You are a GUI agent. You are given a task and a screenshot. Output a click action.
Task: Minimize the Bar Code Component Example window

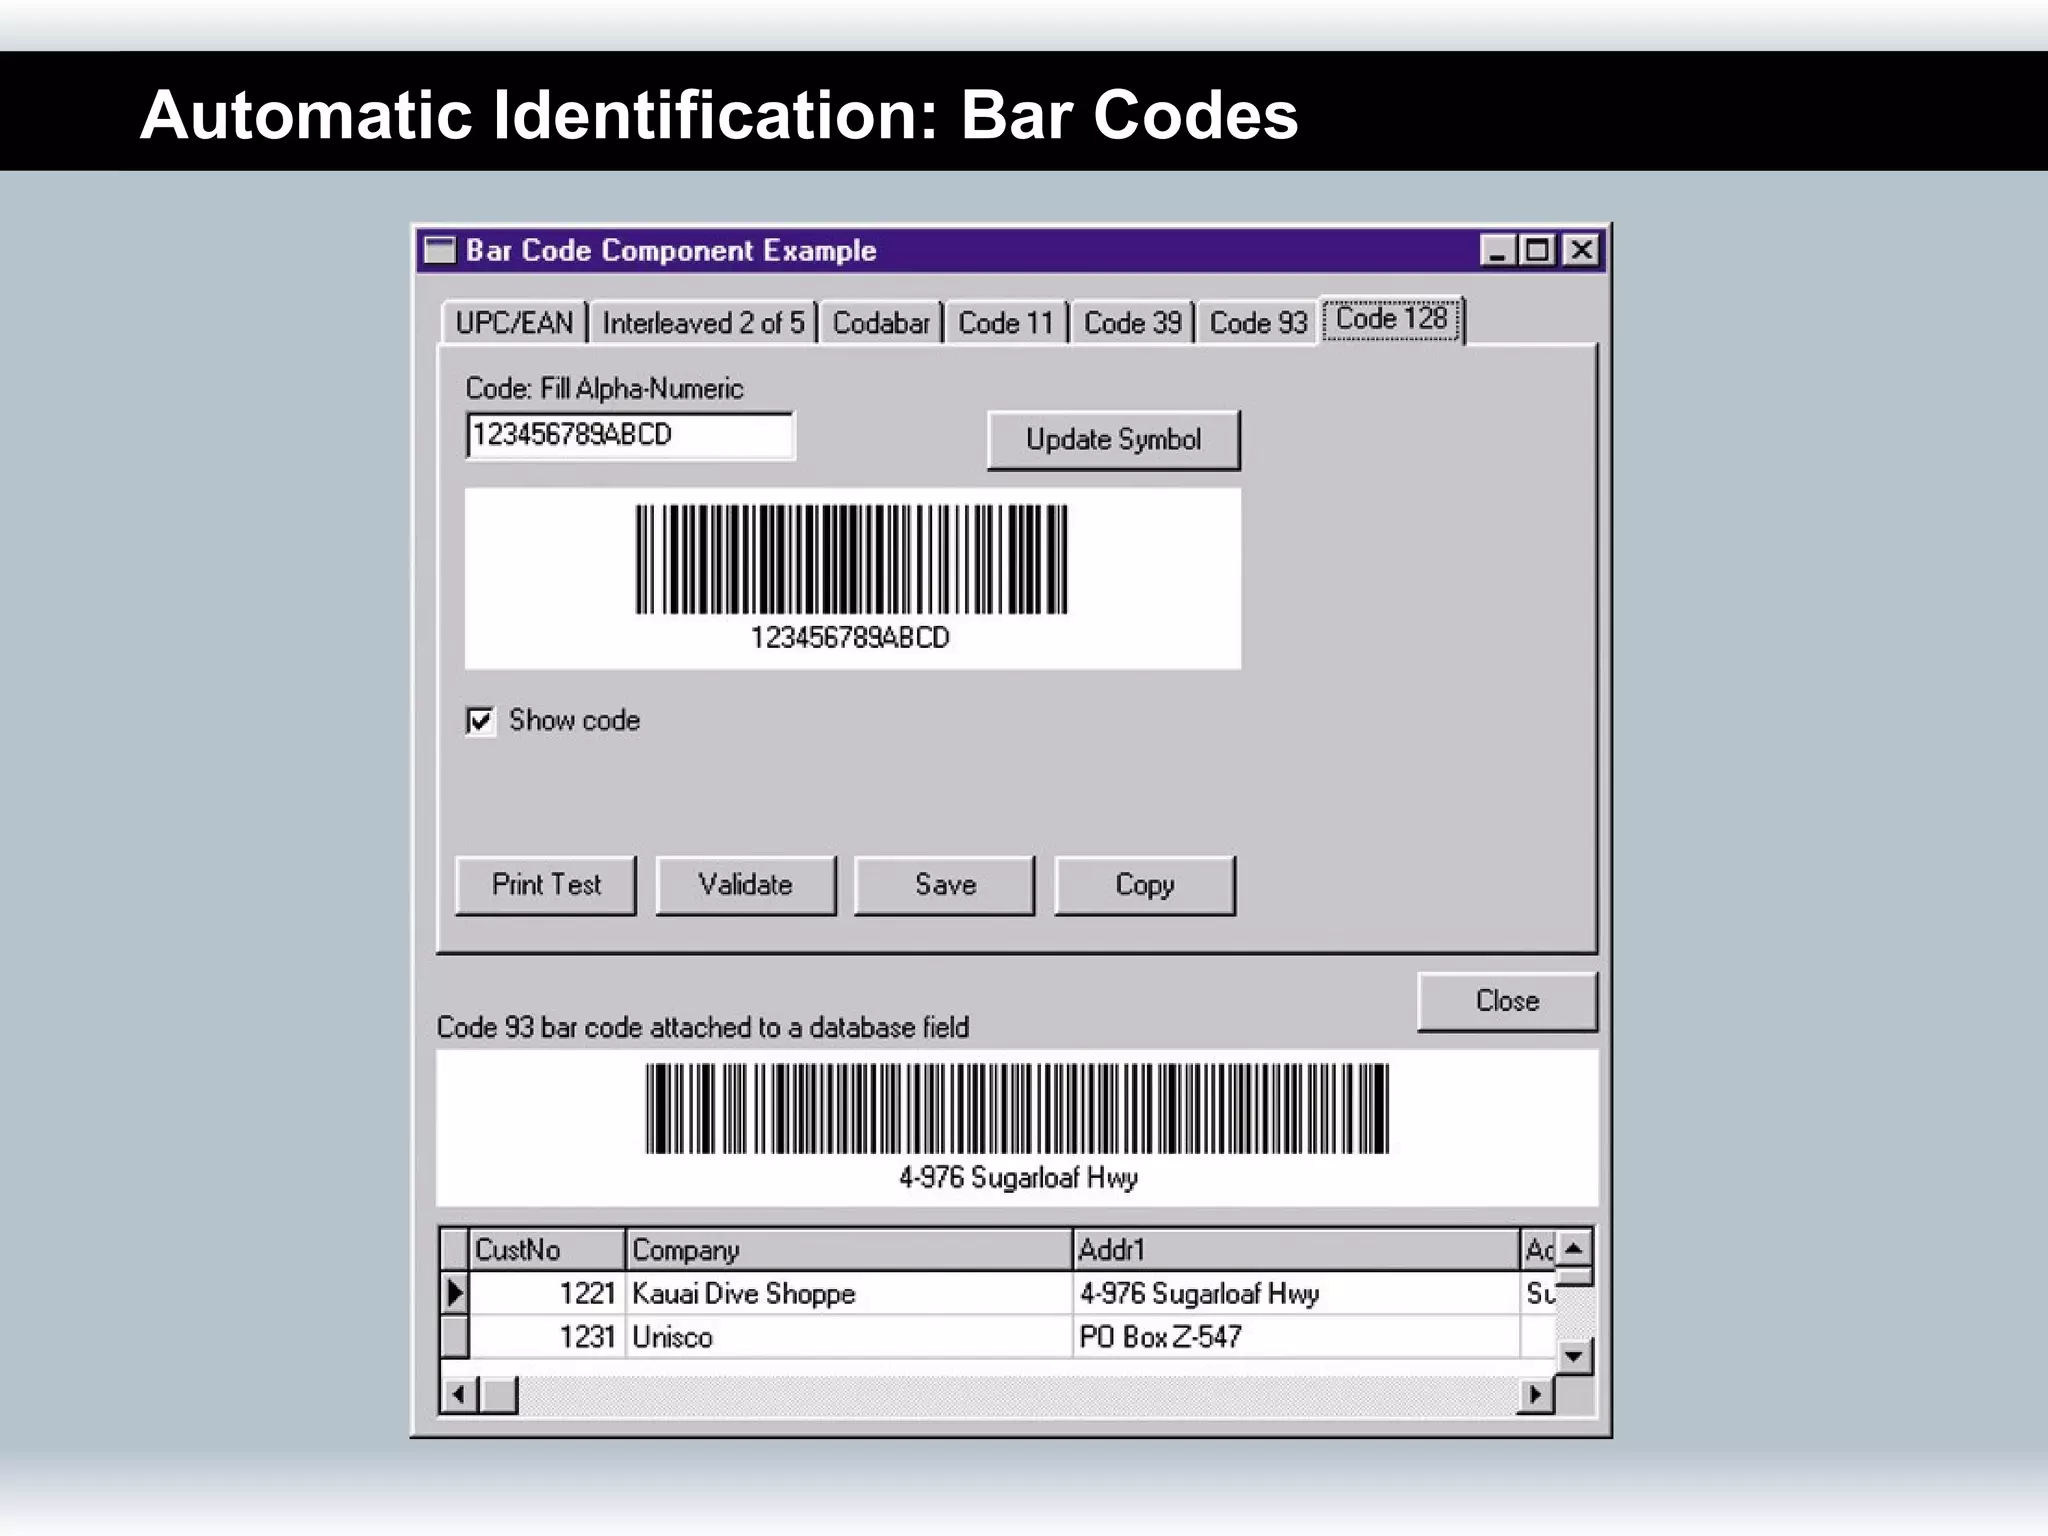(1498, 250)
